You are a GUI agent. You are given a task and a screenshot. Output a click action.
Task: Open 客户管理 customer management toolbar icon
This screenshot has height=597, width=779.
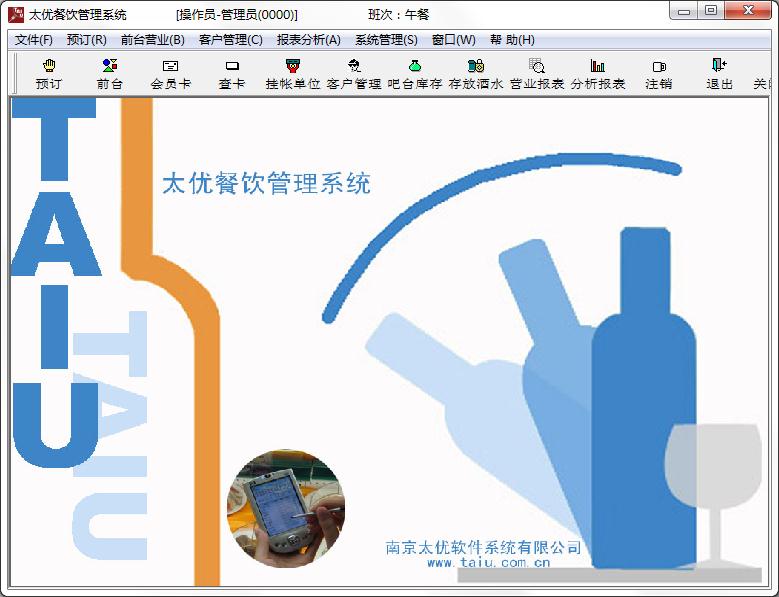(354, 74)
